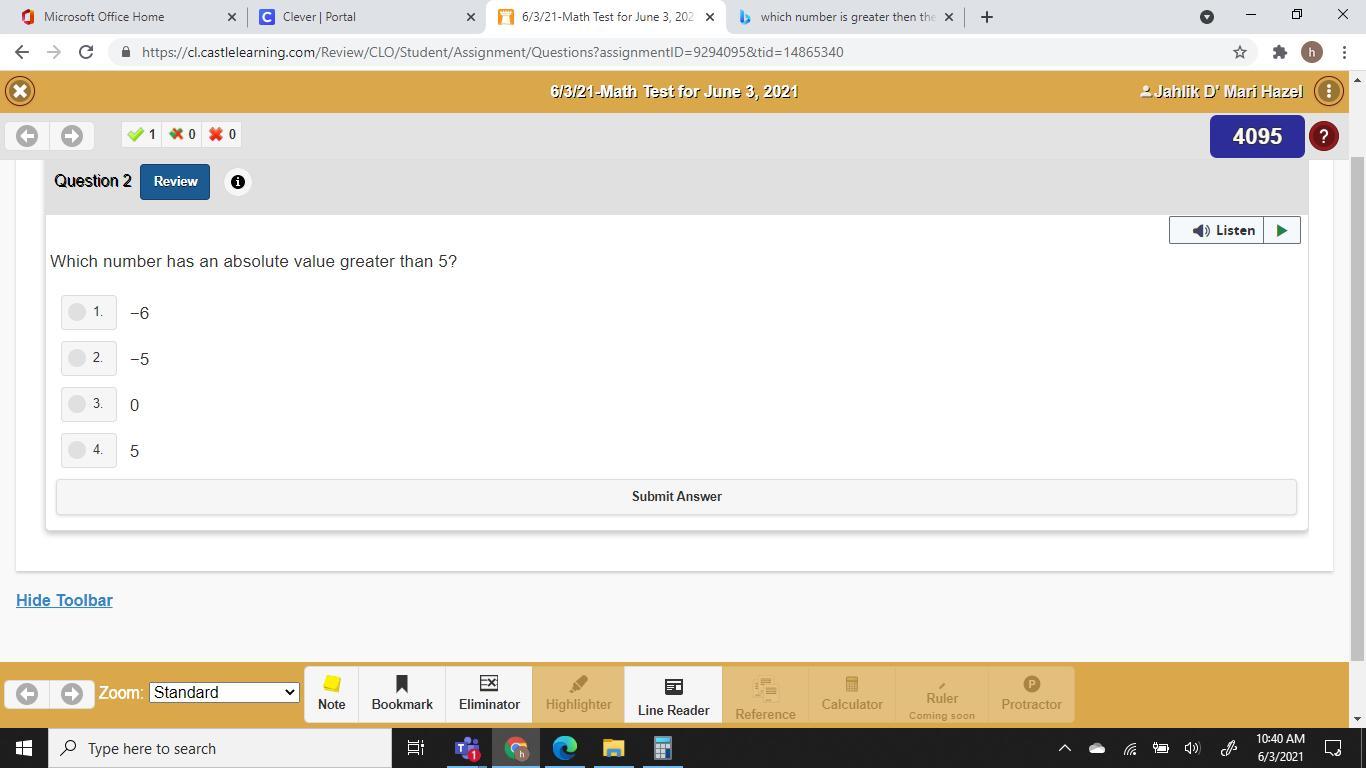Close the assignment with the X circle icon
Image resolution: width=1366 pixels, height=768 pixels.
click(20, 91)
